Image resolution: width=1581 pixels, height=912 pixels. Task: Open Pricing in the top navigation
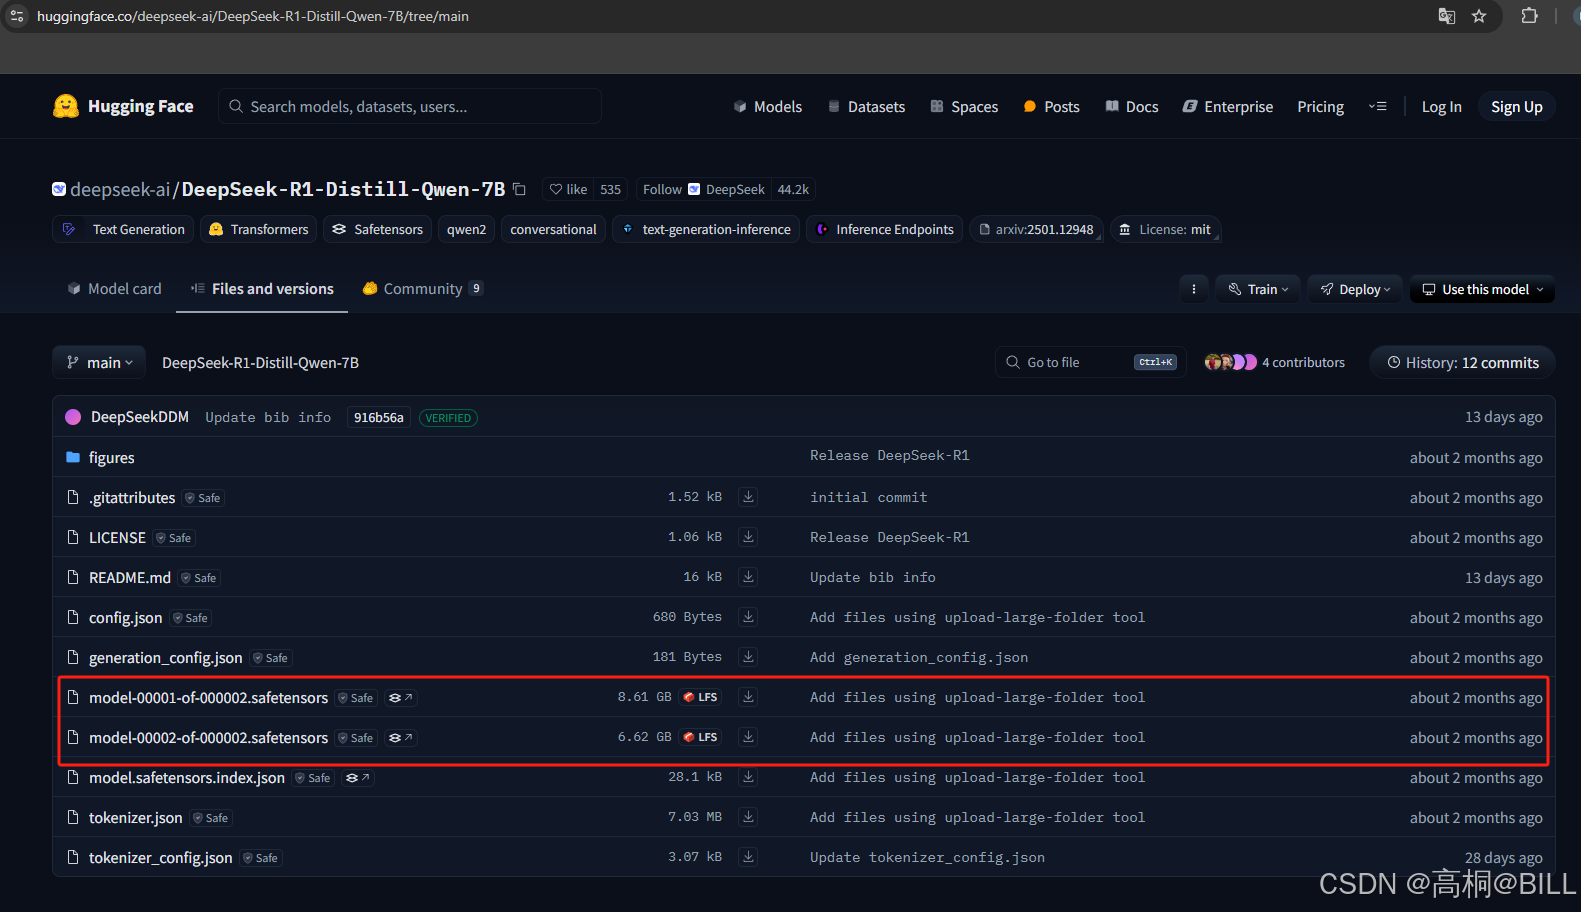coord(1320,107)
